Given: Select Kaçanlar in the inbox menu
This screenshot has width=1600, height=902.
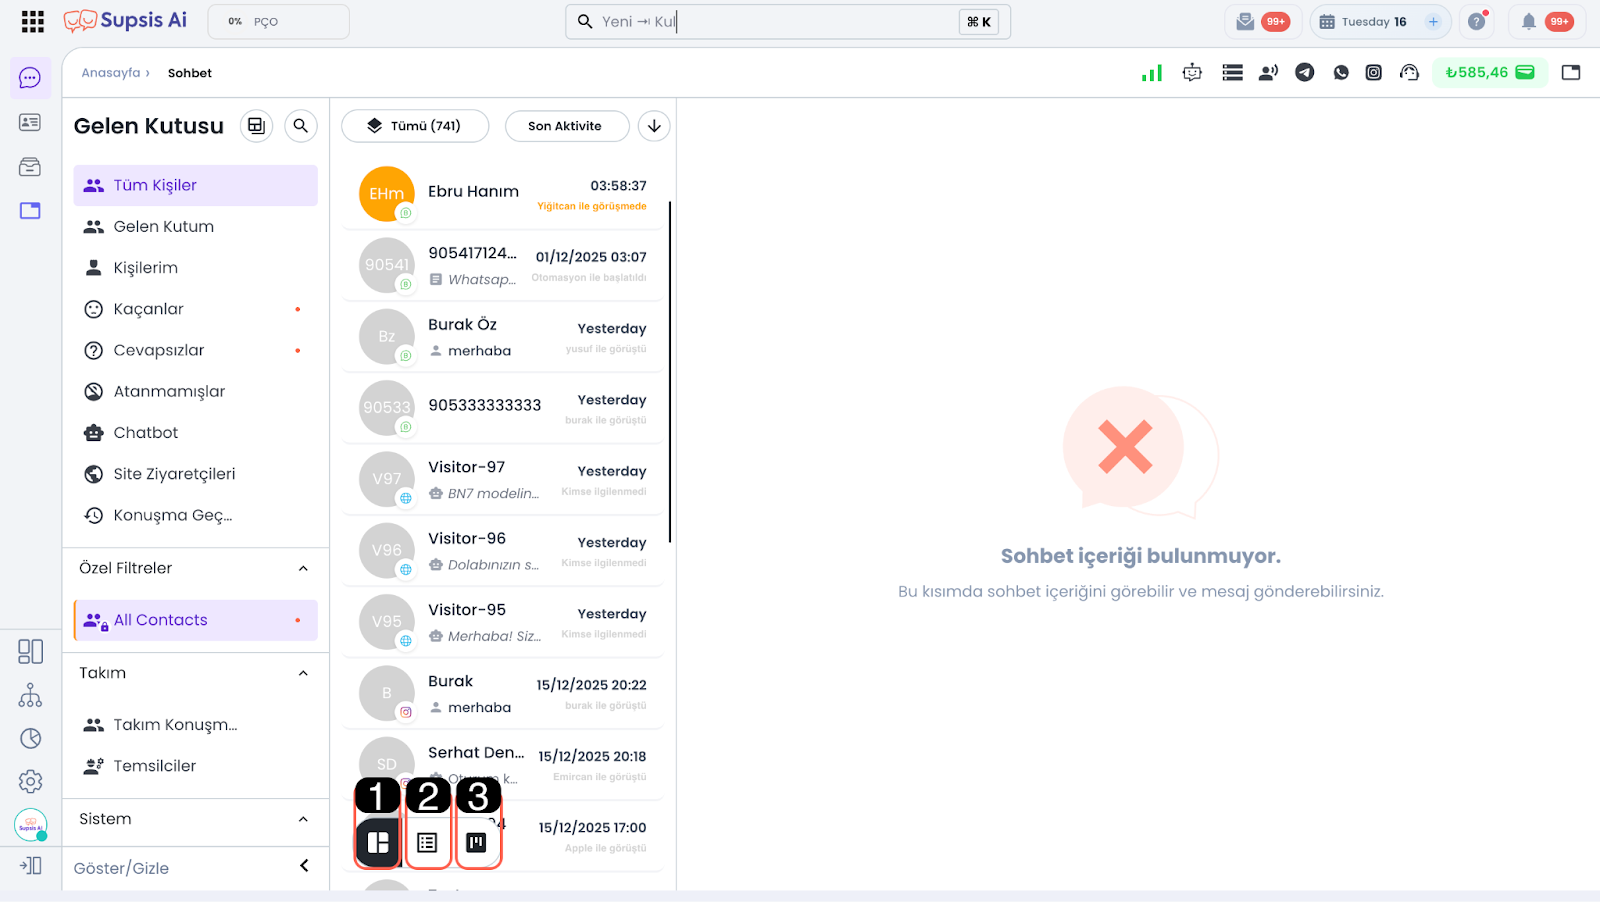Looking at the screenshot, I should tap(149, 309).
